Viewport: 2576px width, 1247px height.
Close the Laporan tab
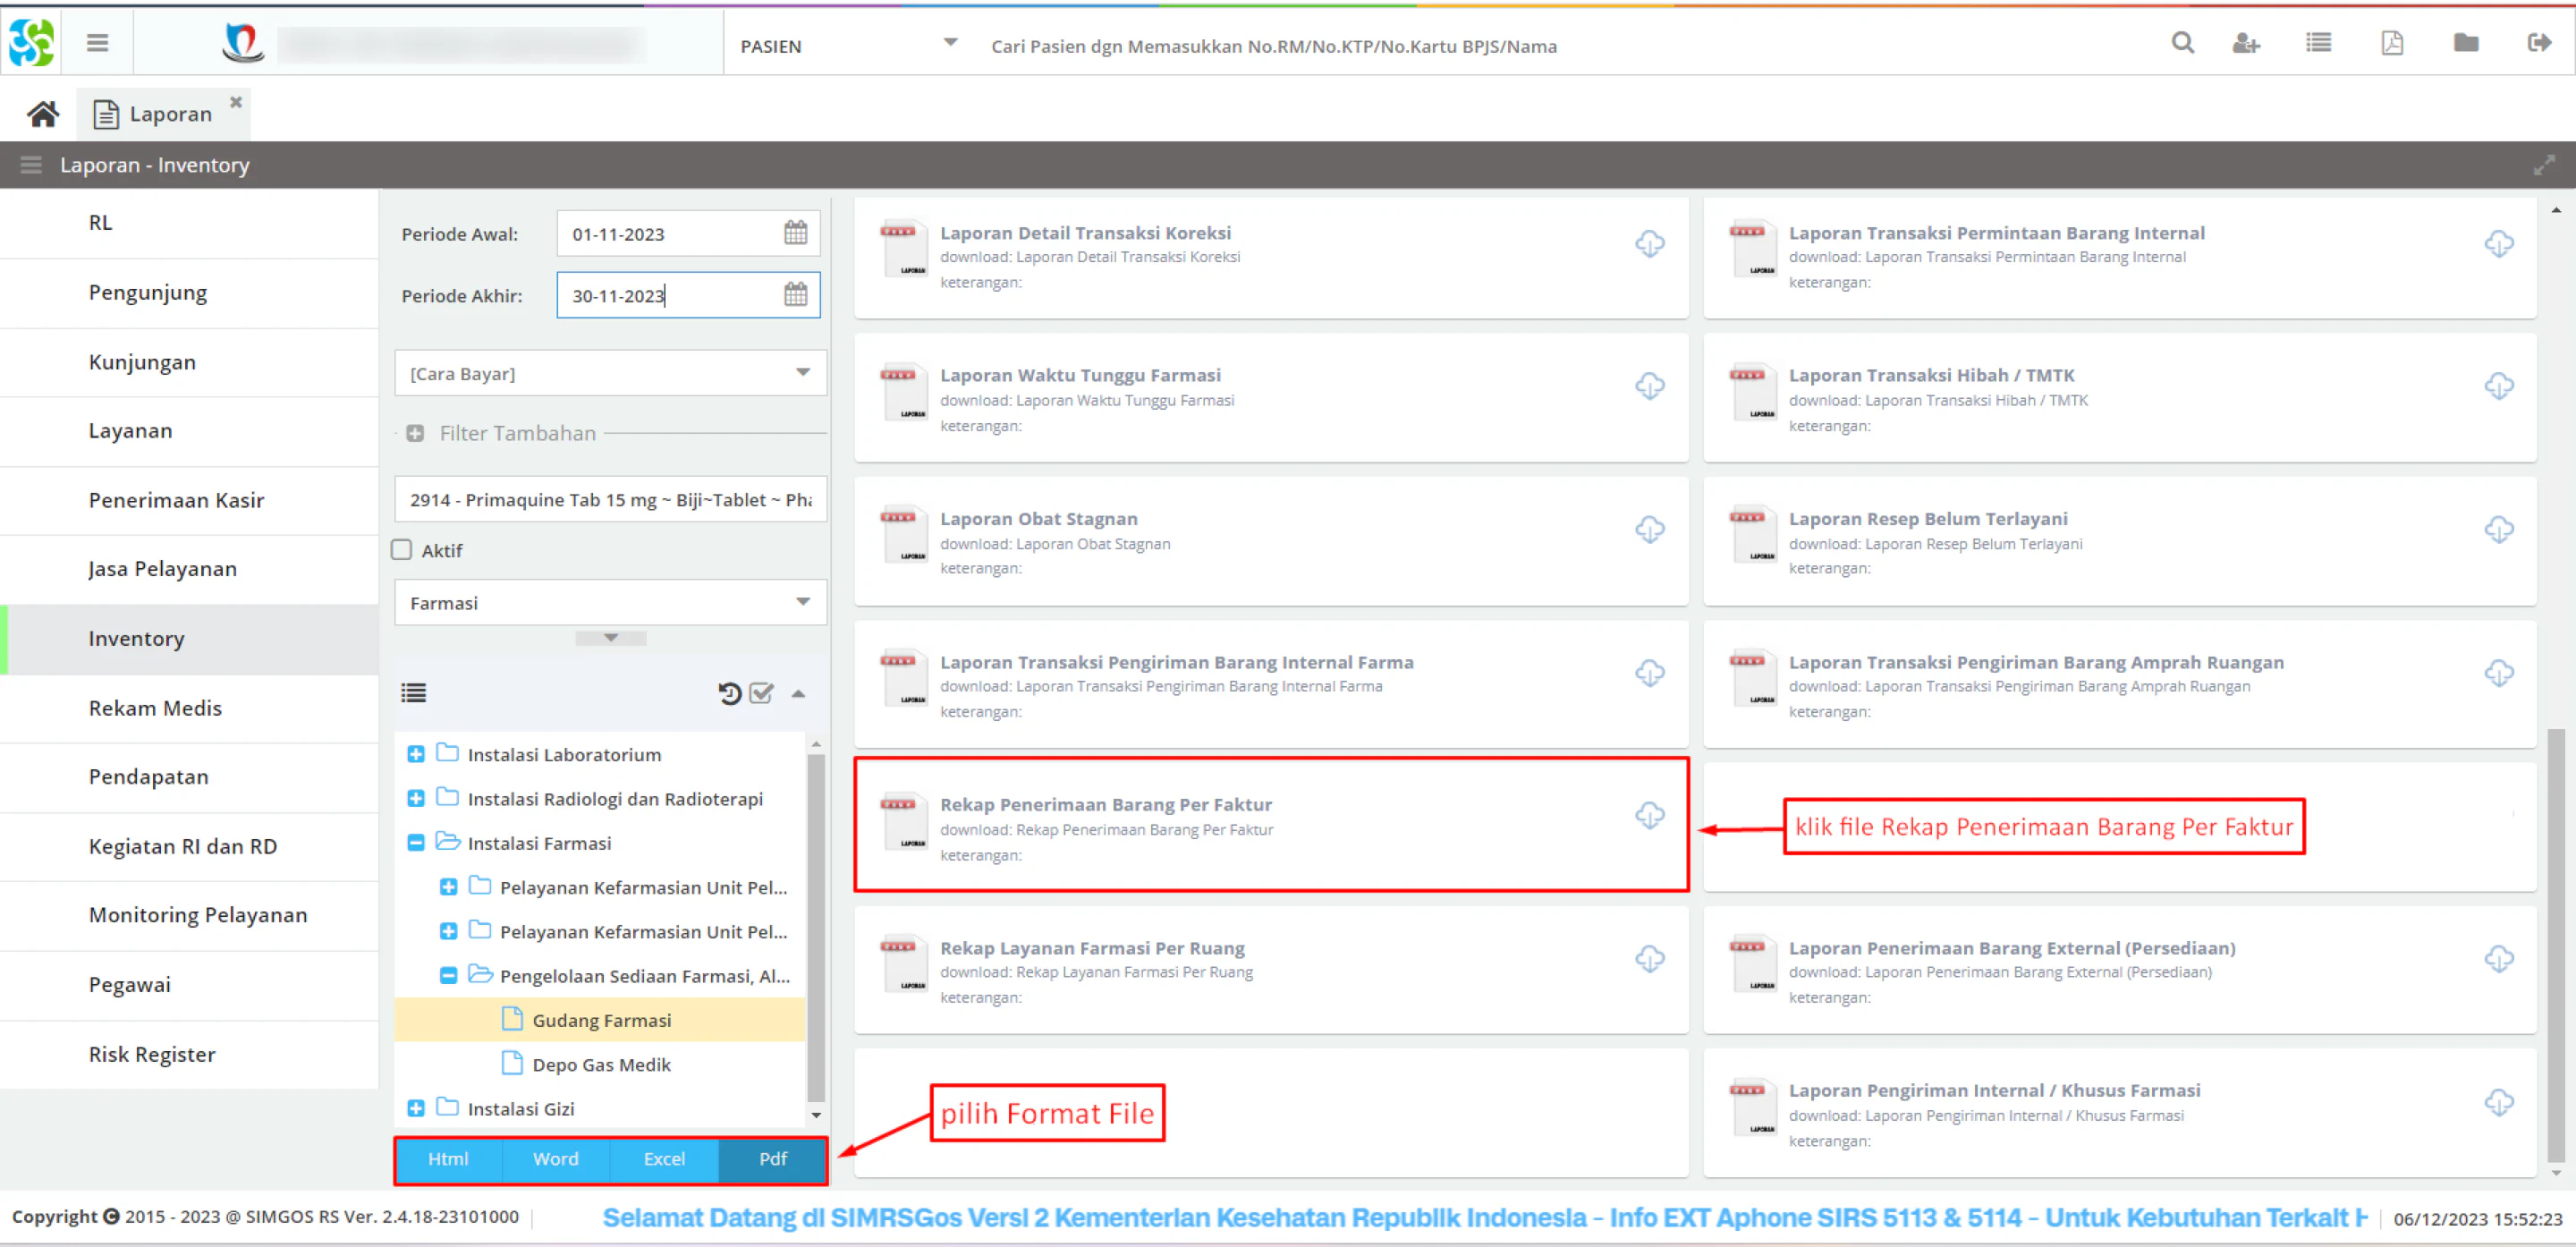(x=236, y=102)
